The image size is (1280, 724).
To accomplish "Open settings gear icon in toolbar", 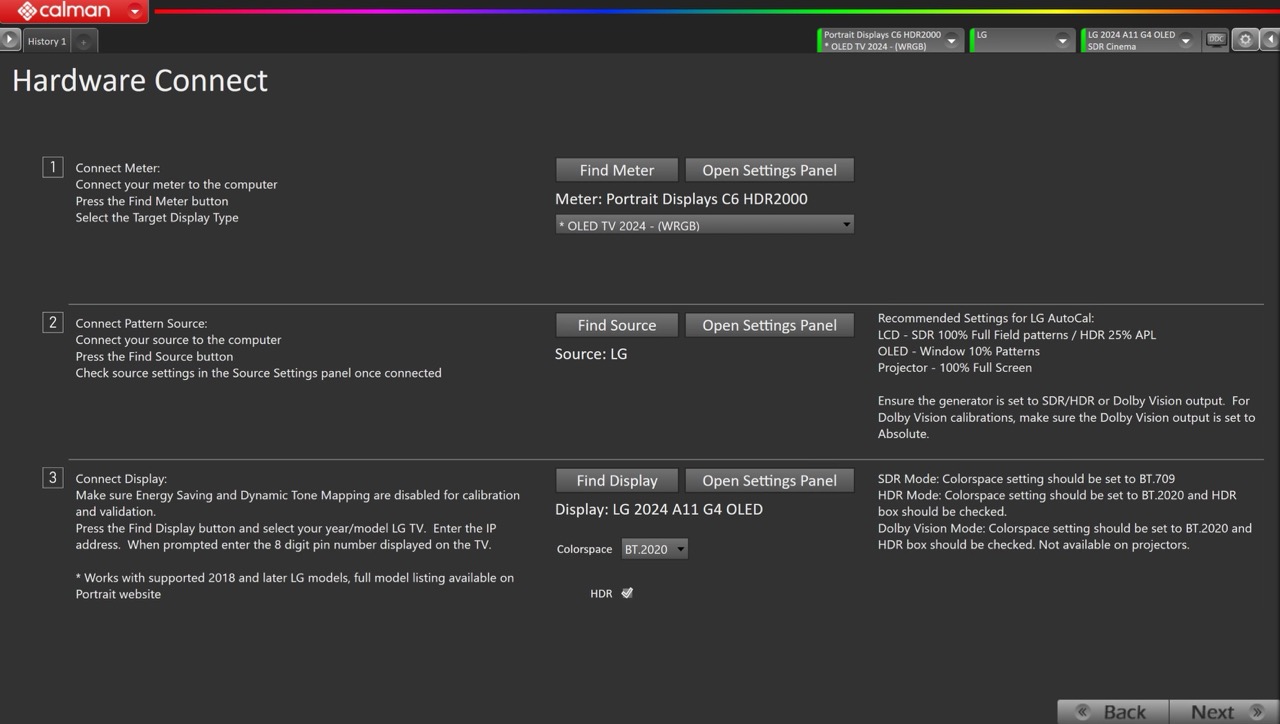I will pos(1245,40).
